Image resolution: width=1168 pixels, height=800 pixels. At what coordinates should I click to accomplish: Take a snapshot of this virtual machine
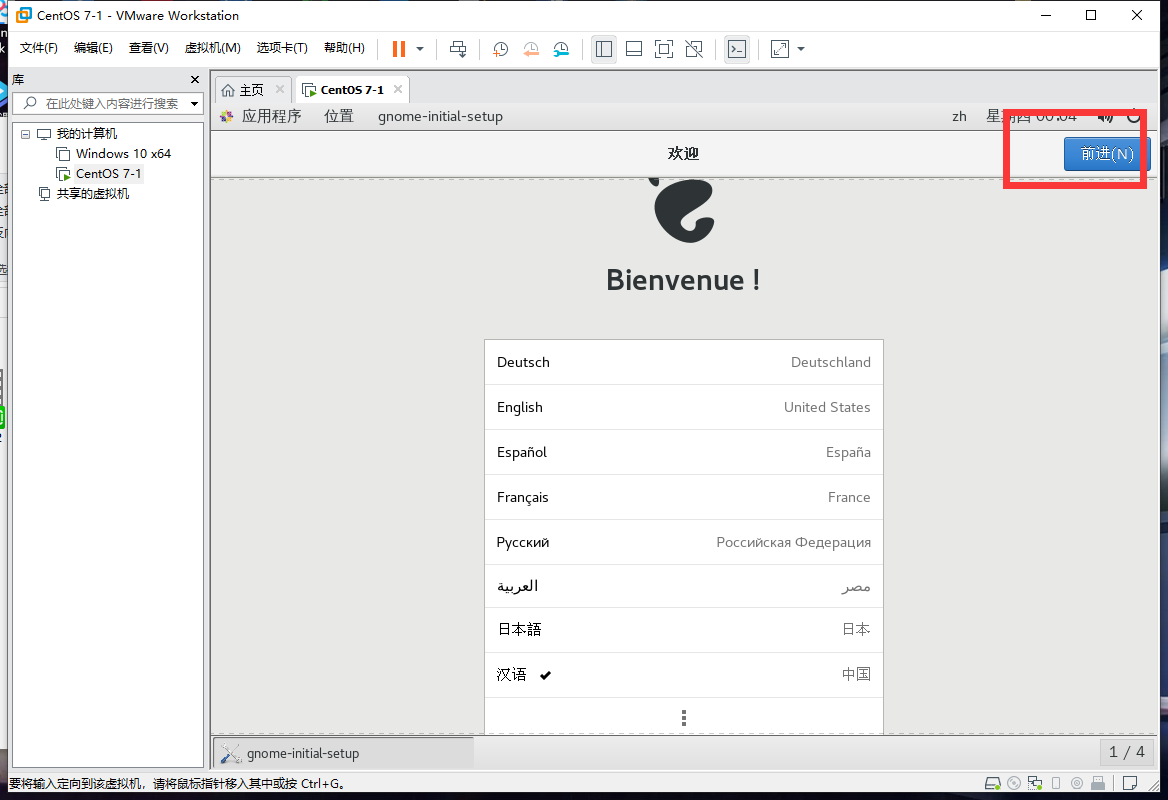pos(501,49)
